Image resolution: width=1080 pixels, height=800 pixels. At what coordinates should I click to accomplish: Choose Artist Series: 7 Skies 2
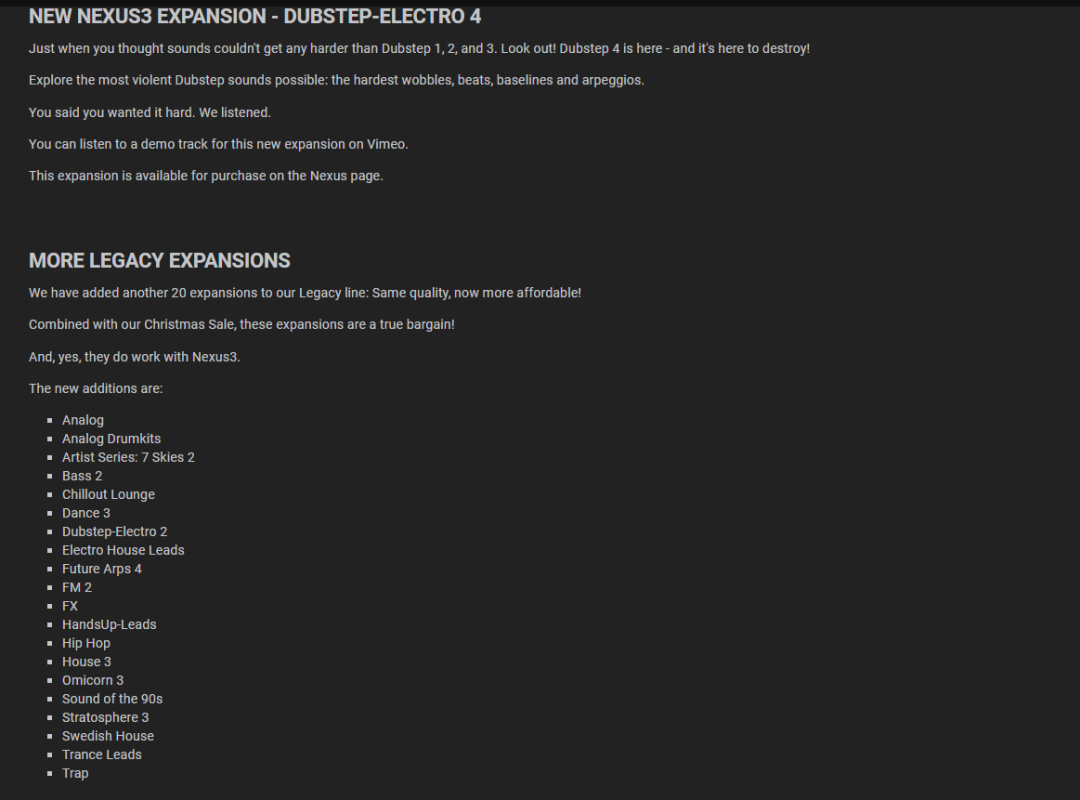(x=128, y=458)
